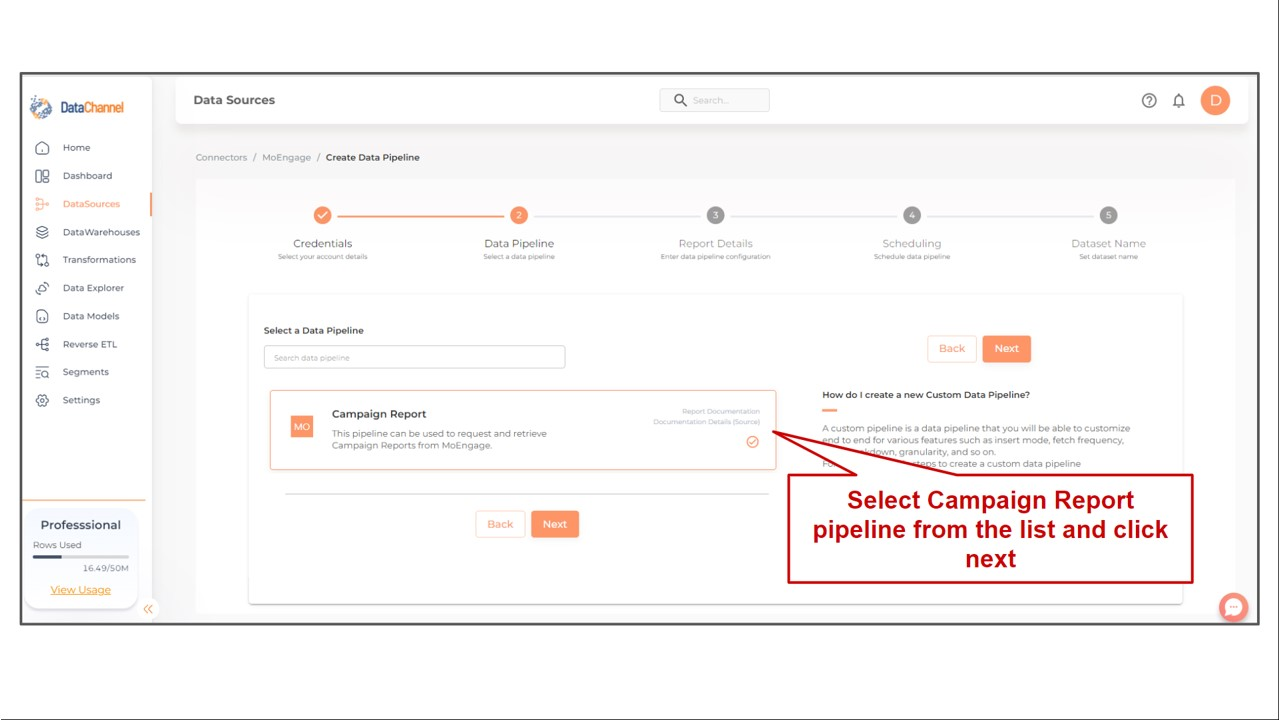
Task: Click Next button below the pipeline list
Action: click(555, 524)
